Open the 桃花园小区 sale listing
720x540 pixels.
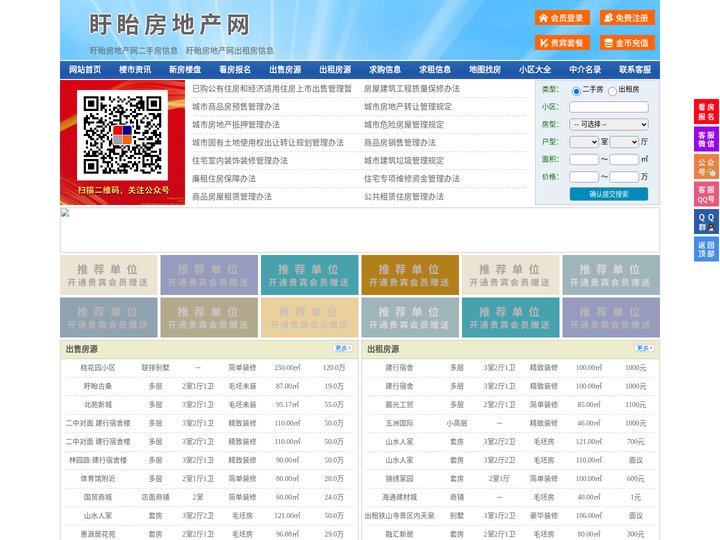(x=98, y=368)
